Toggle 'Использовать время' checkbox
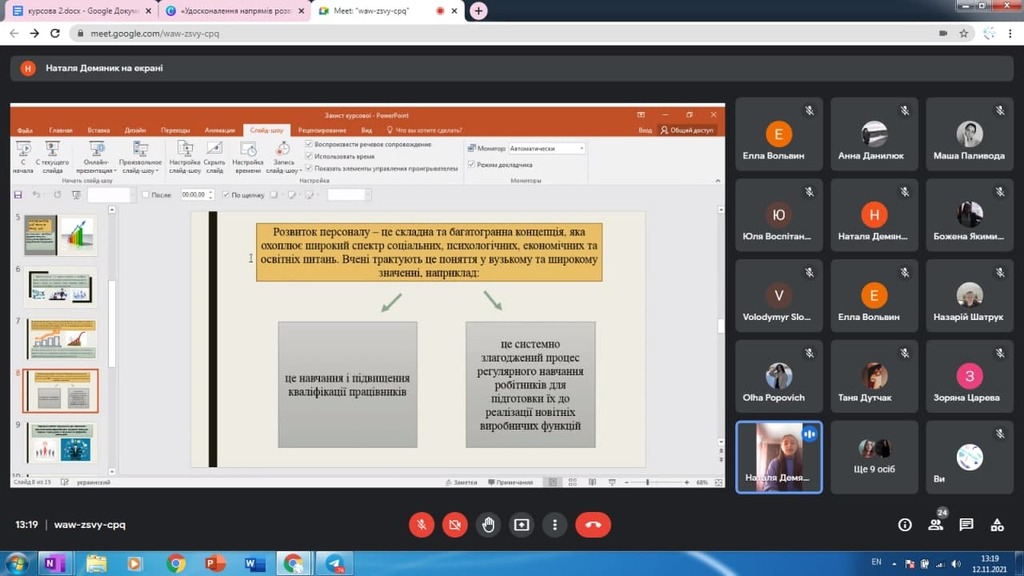Screen dimensions: 1024x576 coord(309,156)
